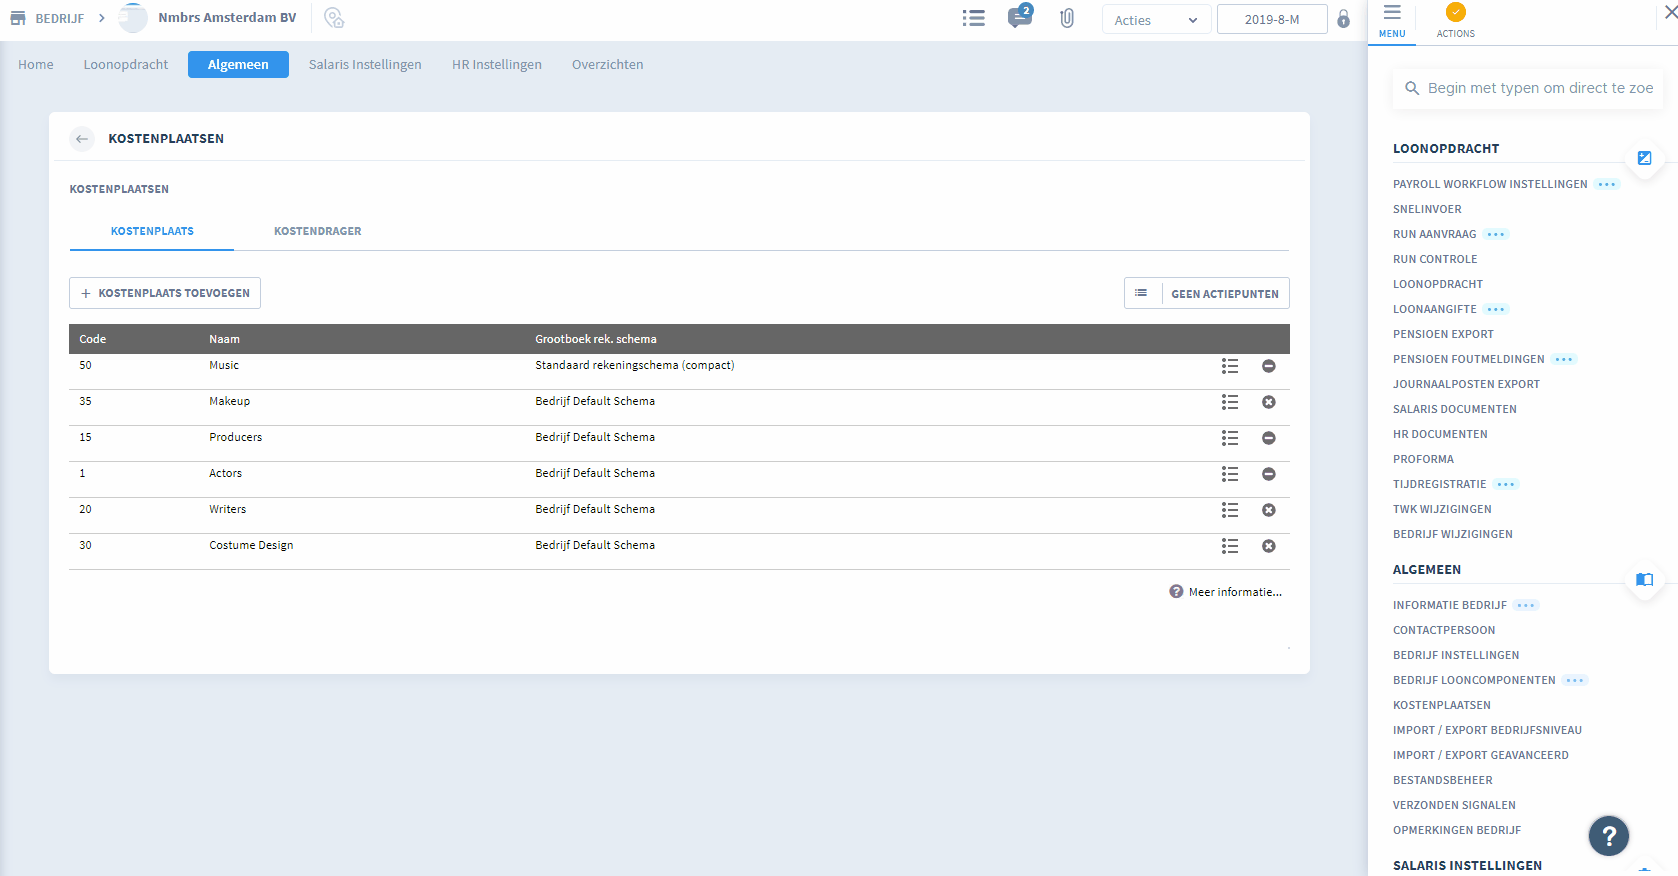Viewport: 1678px width, 876px height.
Task: Open the blue question mark help button
Action: coord(1609,836)
